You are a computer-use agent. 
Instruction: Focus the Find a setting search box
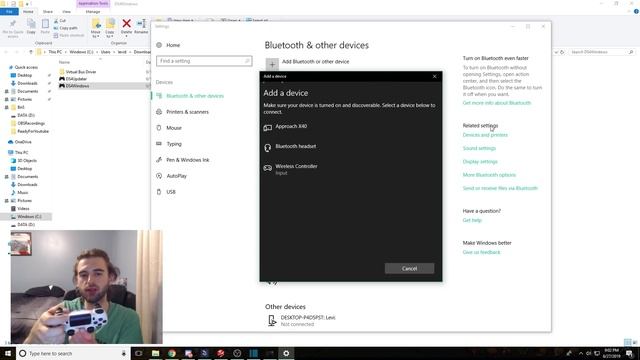[204, 61]
